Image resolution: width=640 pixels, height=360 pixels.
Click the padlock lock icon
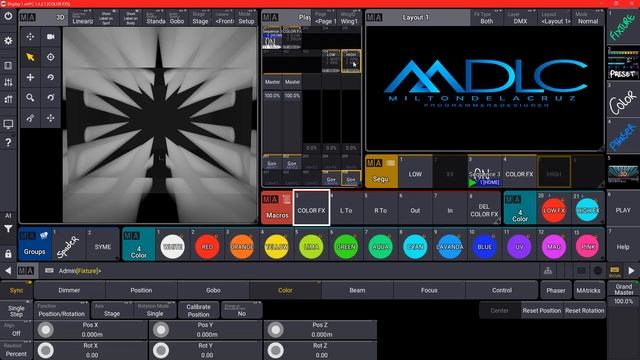[x=8, y=254]
